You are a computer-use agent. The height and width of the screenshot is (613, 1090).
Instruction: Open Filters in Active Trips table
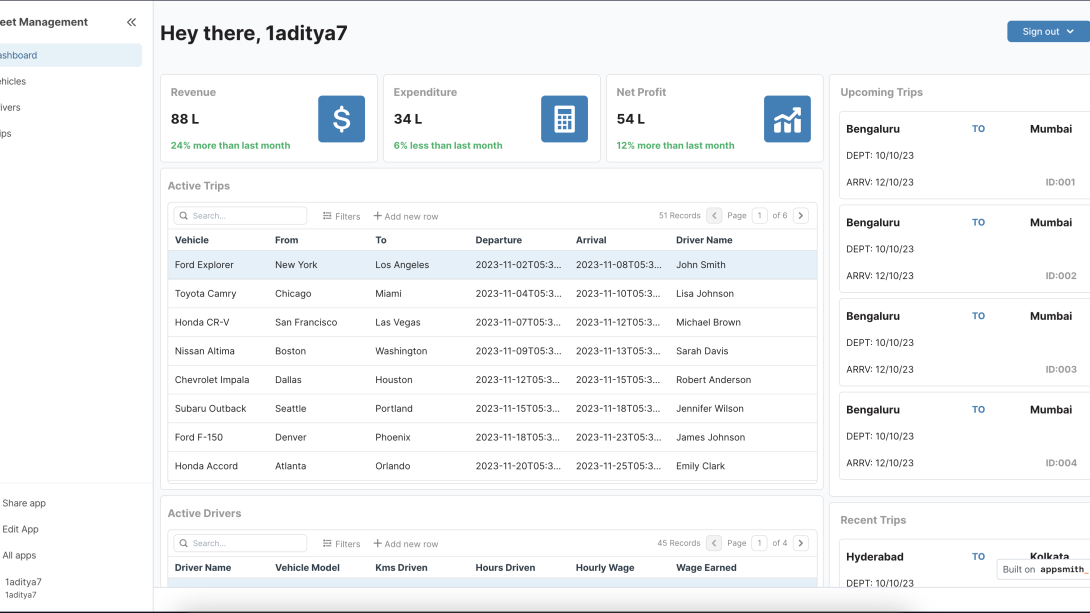click(x=341, y=216)
